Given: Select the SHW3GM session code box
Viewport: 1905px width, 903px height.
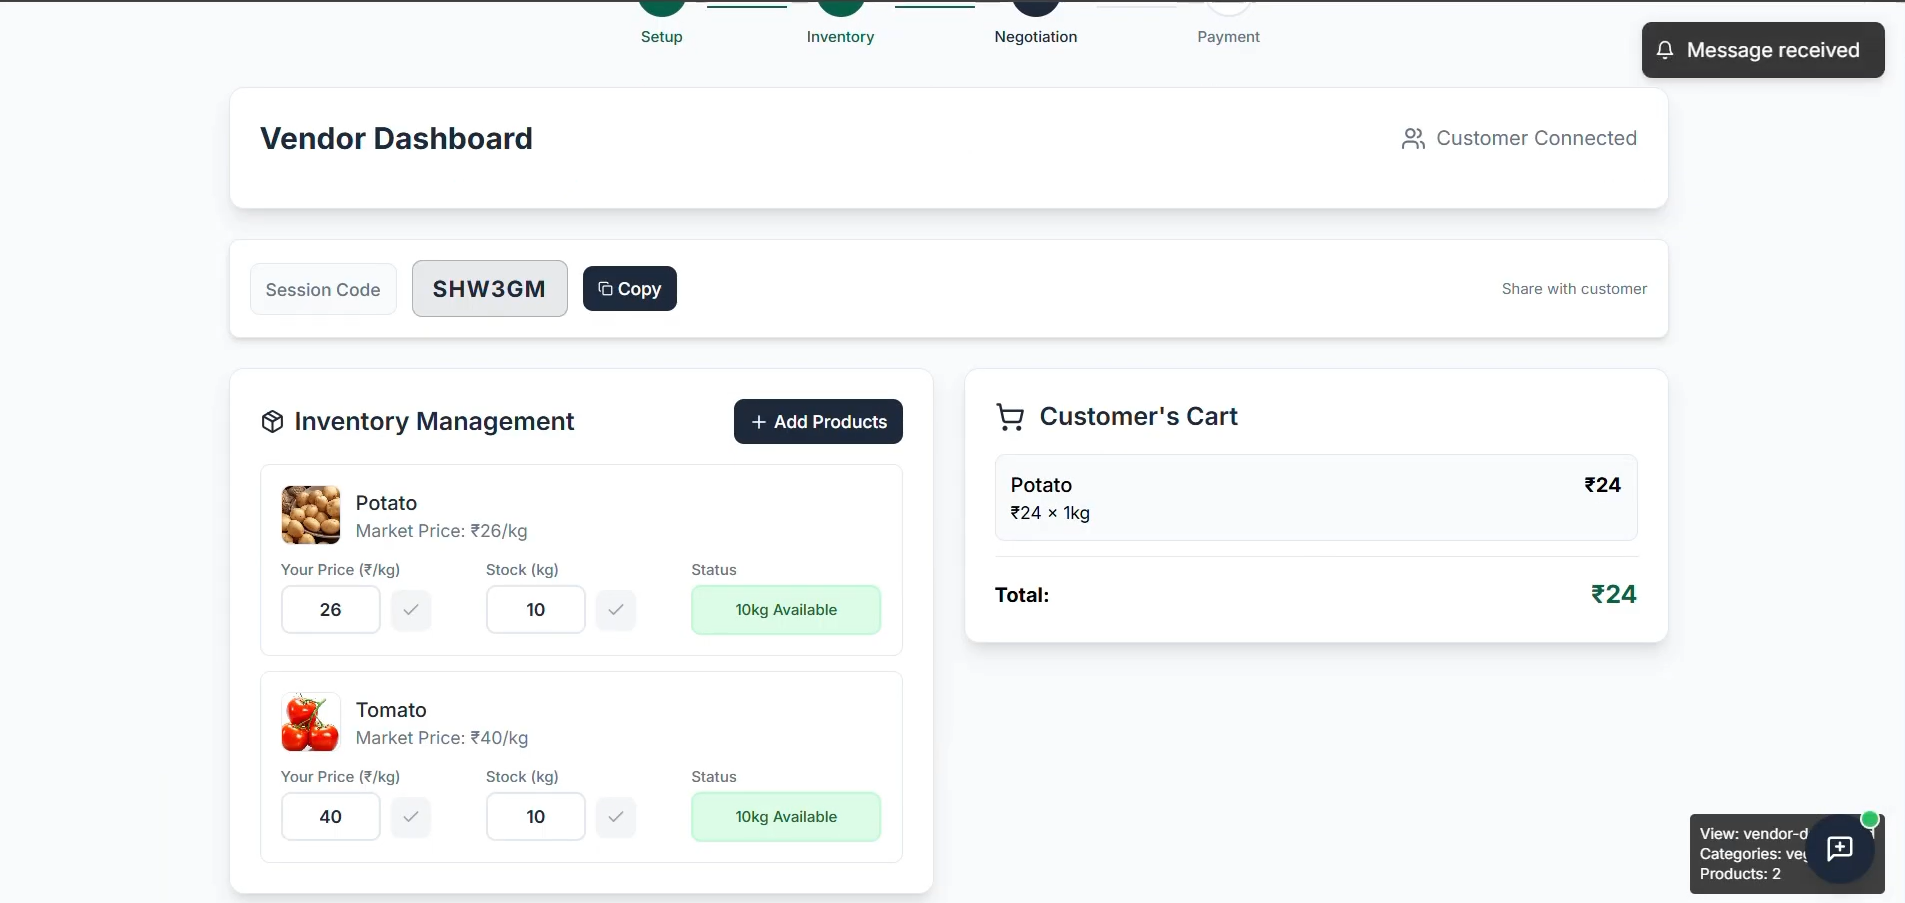Looking at the screenshot, I should pos(490,289).
